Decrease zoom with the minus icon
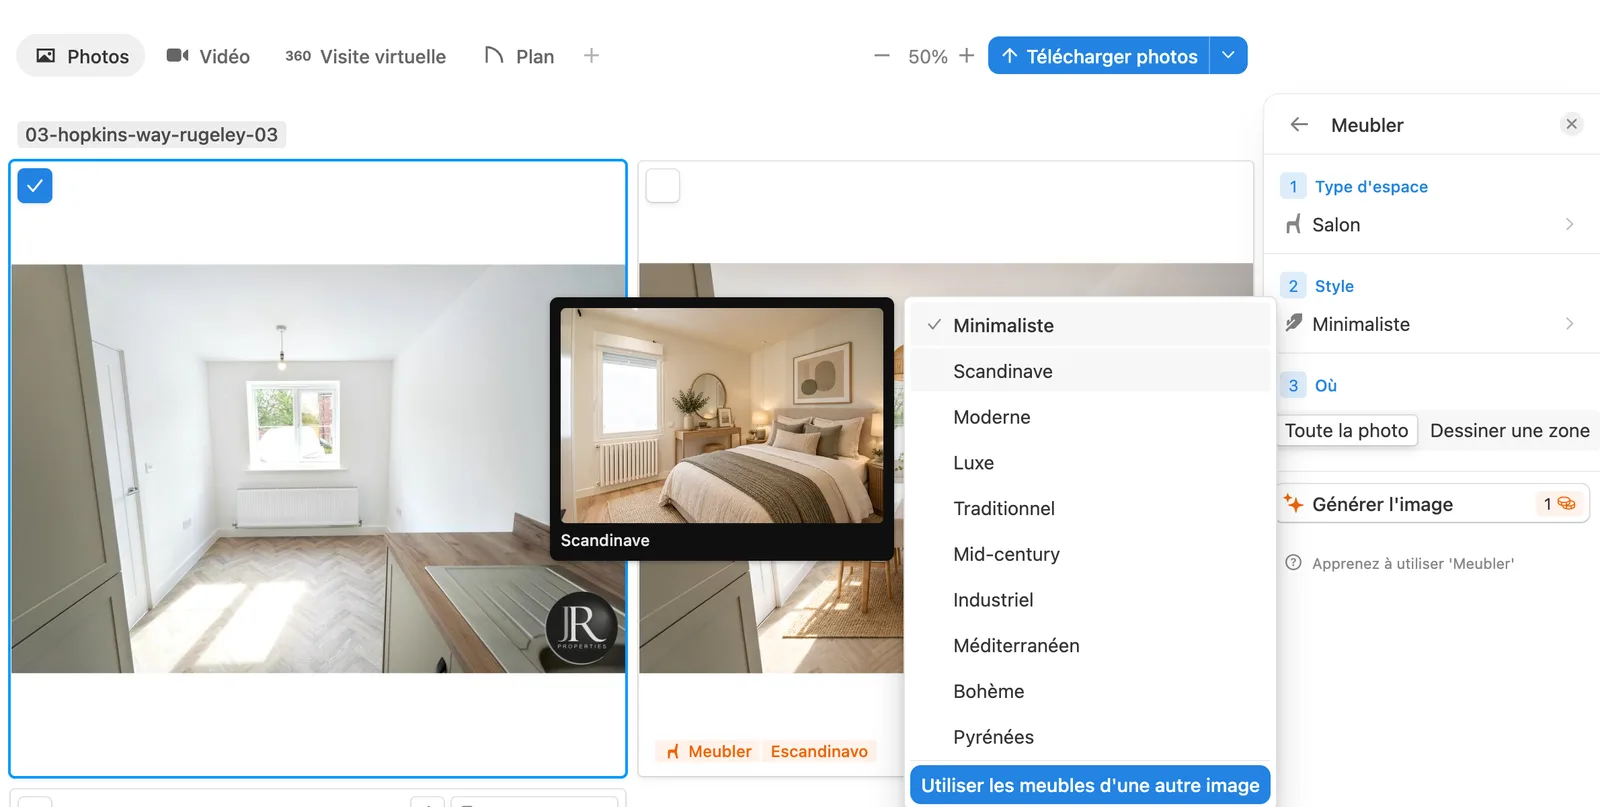The height and width of the screenshot is (807, 1600). (x=881, y=56)
